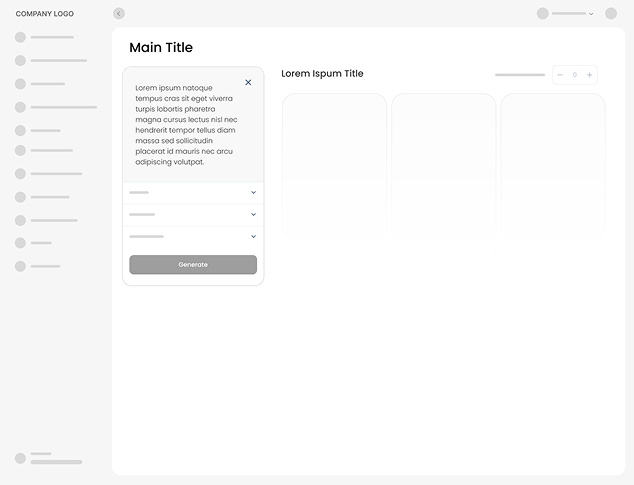The width and height of the screenshot is (634, 485).
Task: Select the first placeholder card
Action: (x=334, y=165)
